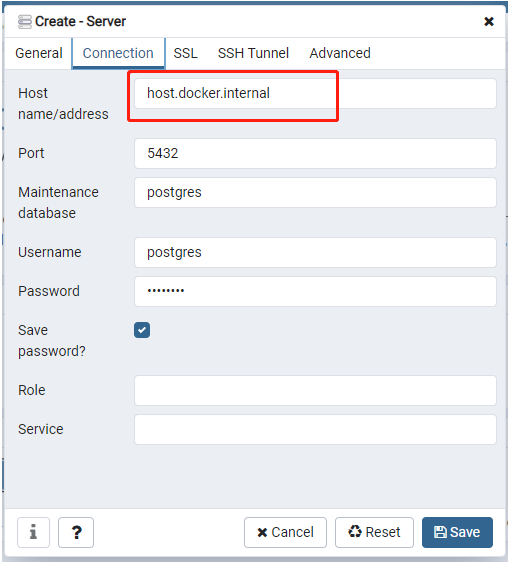Click into the Port field
This screenshot has height=562, width=510.
click(x=315, y=153)
